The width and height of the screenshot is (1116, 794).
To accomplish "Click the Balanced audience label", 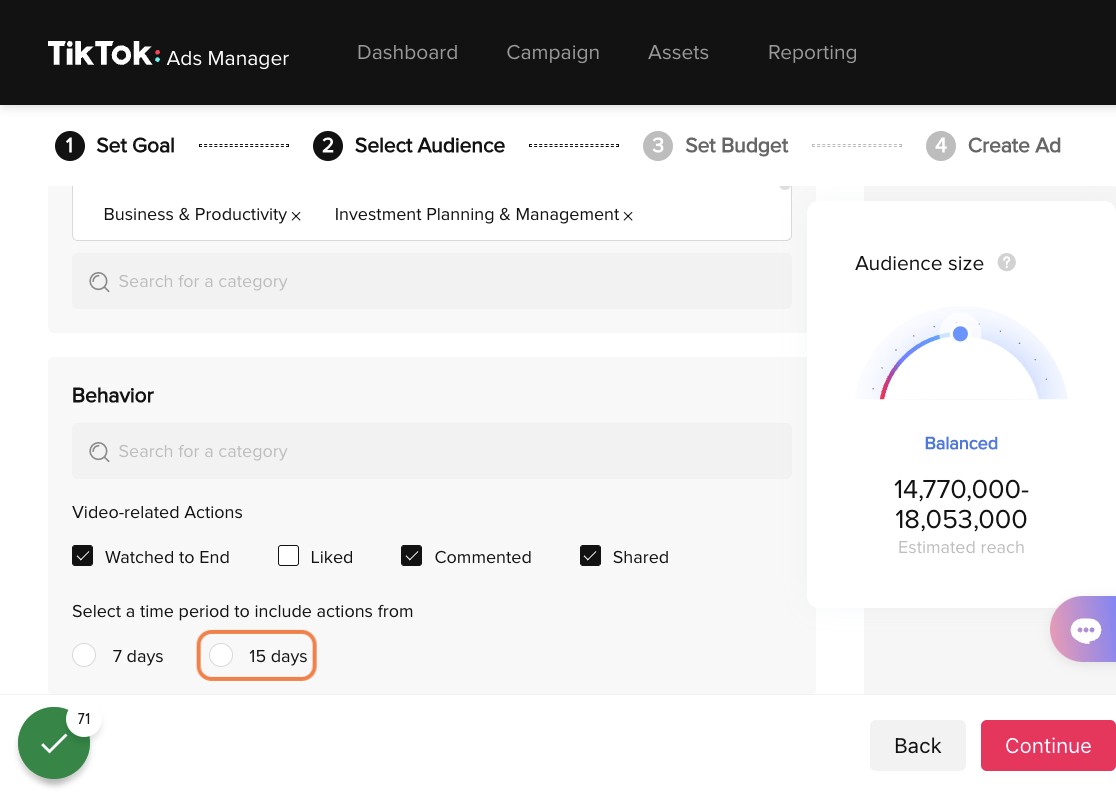I will coord(961,443).
